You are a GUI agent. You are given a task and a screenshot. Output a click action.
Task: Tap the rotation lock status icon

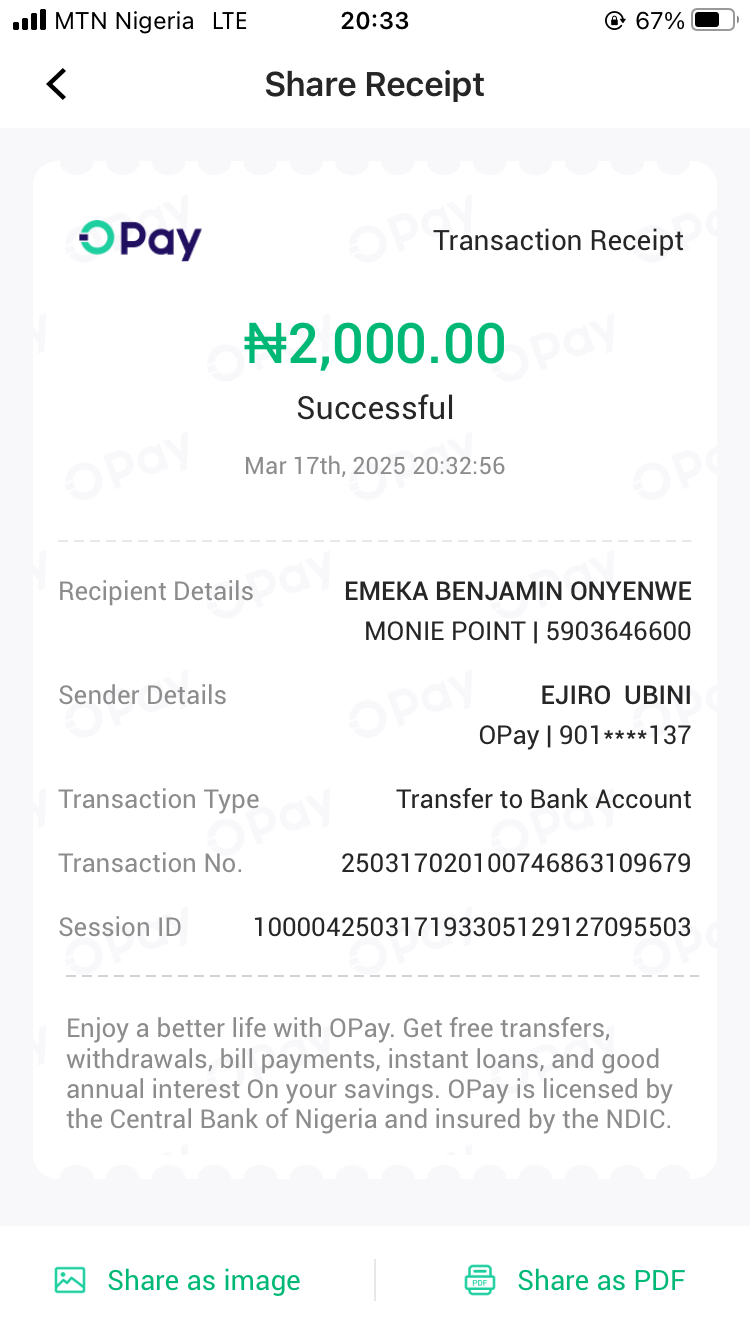tap(615, 21)
